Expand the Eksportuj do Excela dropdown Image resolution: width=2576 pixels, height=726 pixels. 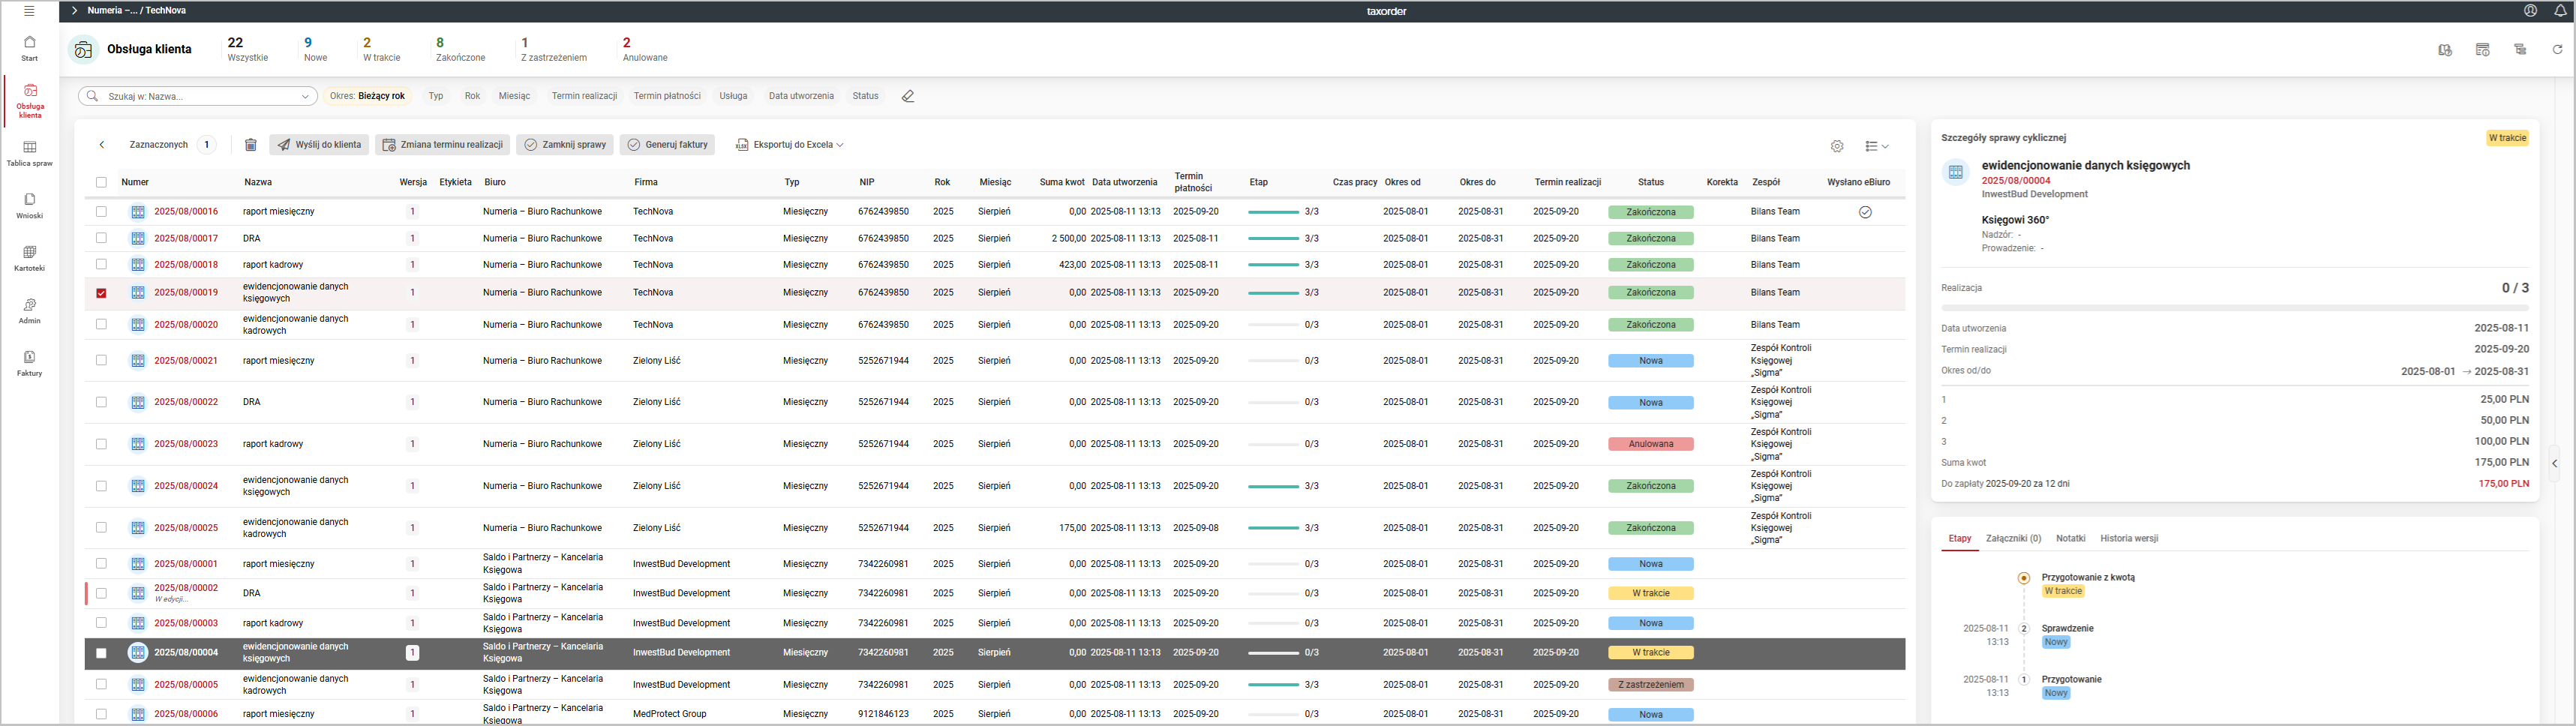pos(790,145)
